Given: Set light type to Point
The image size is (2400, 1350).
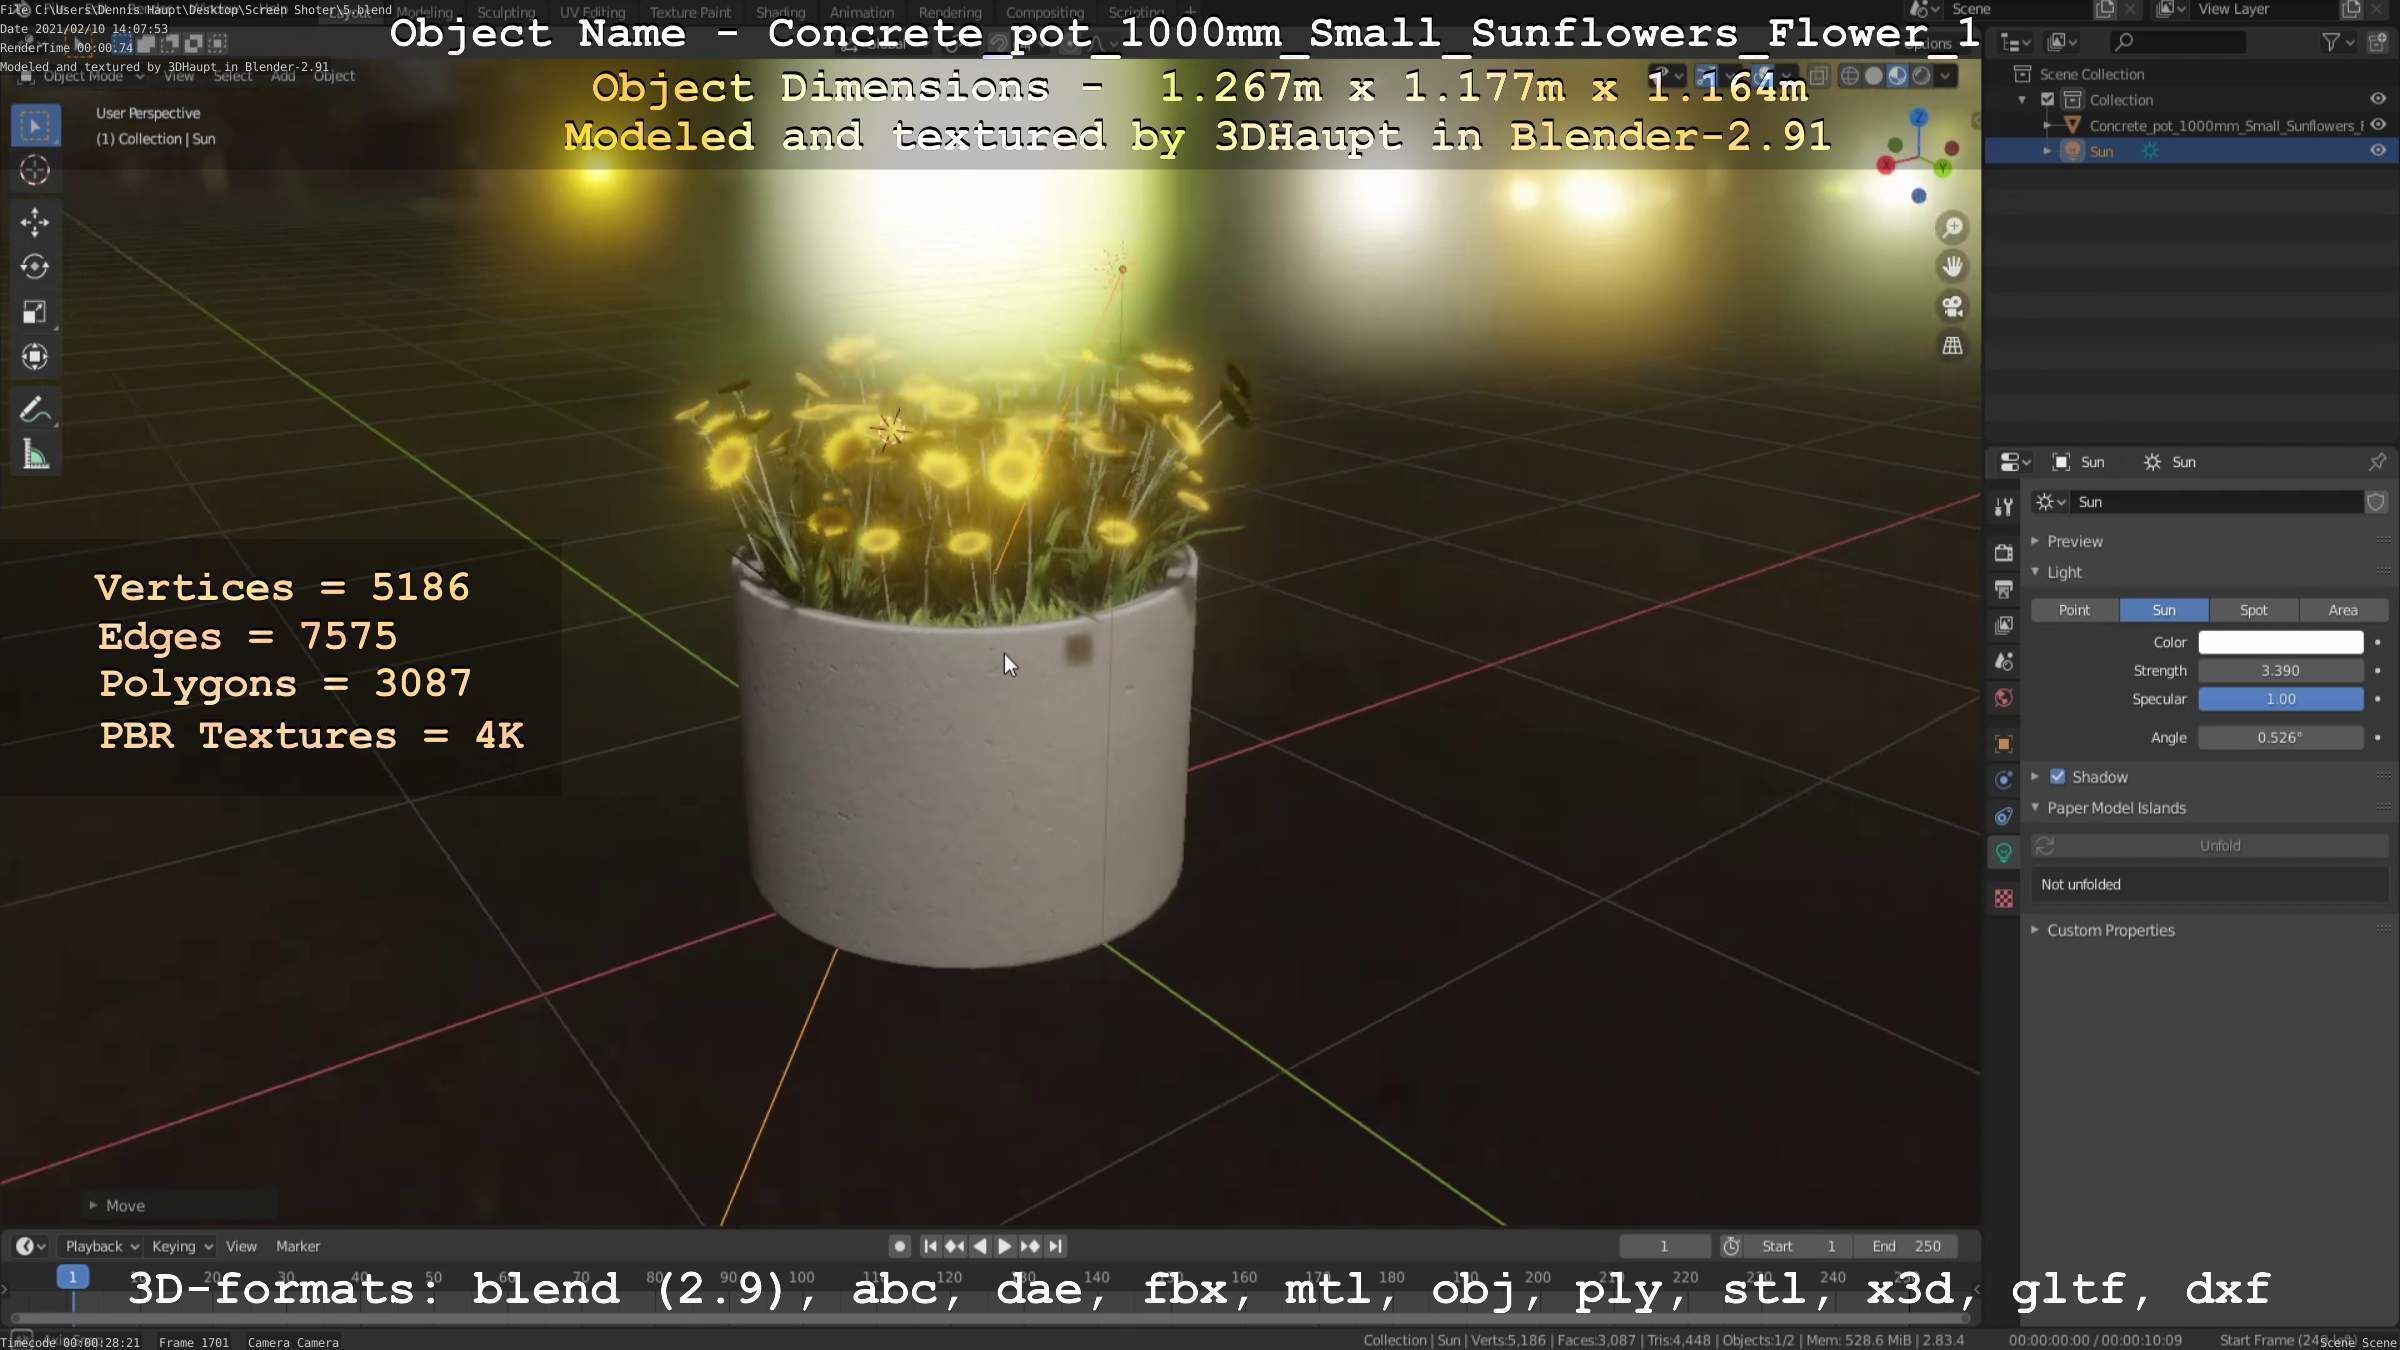Looking at the screenshot, I should (x=2074, y=610).
